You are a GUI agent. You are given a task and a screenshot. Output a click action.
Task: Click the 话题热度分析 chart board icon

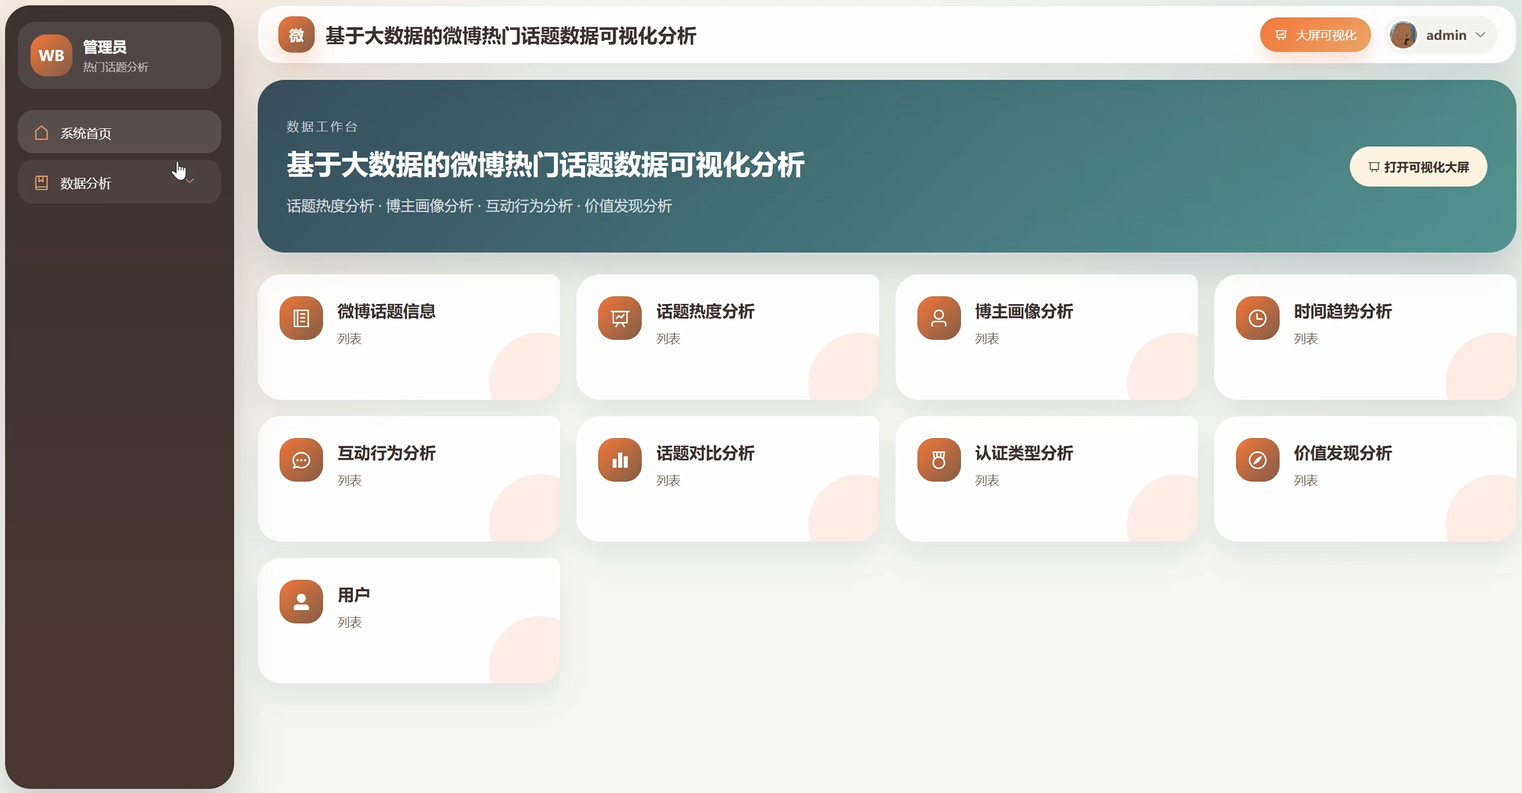[x=620, y=318]
